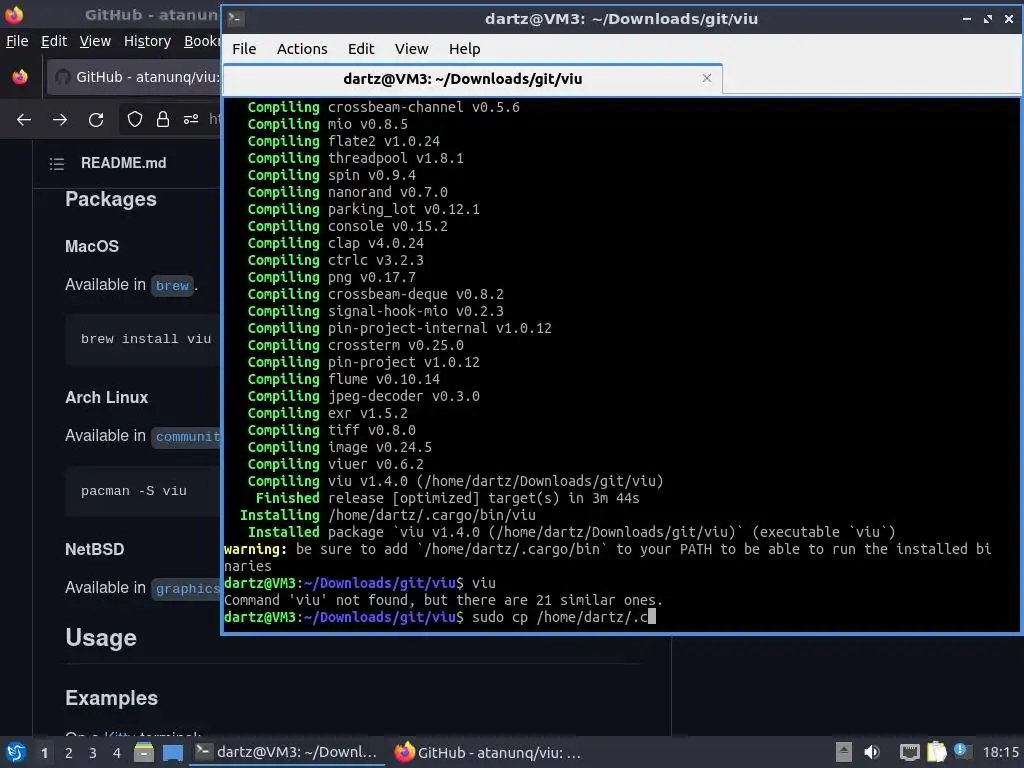Viewport: 1024px width, 768px height.
Task: Switch to workspace 3
Action: (93, 753)
